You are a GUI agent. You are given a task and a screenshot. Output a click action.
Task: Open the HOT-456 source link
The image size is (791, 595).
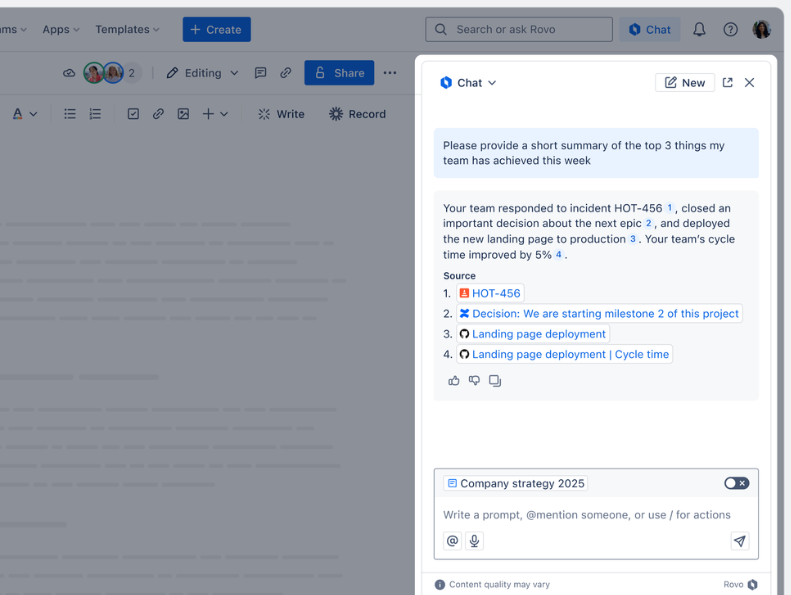[490, 293]
